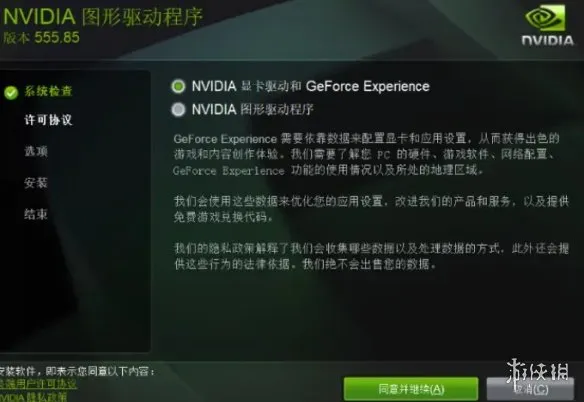
Task: Click the NVIDIA 图形驱动程序 installer title
Action: coord(103,17)
